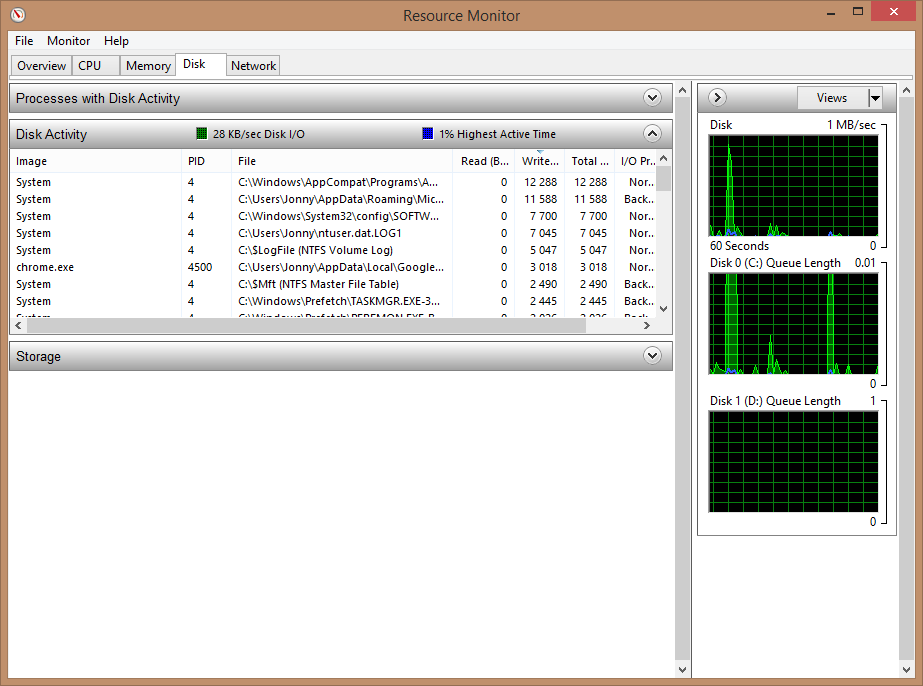Click the Resource Monitor app icon in title bar

18,15
